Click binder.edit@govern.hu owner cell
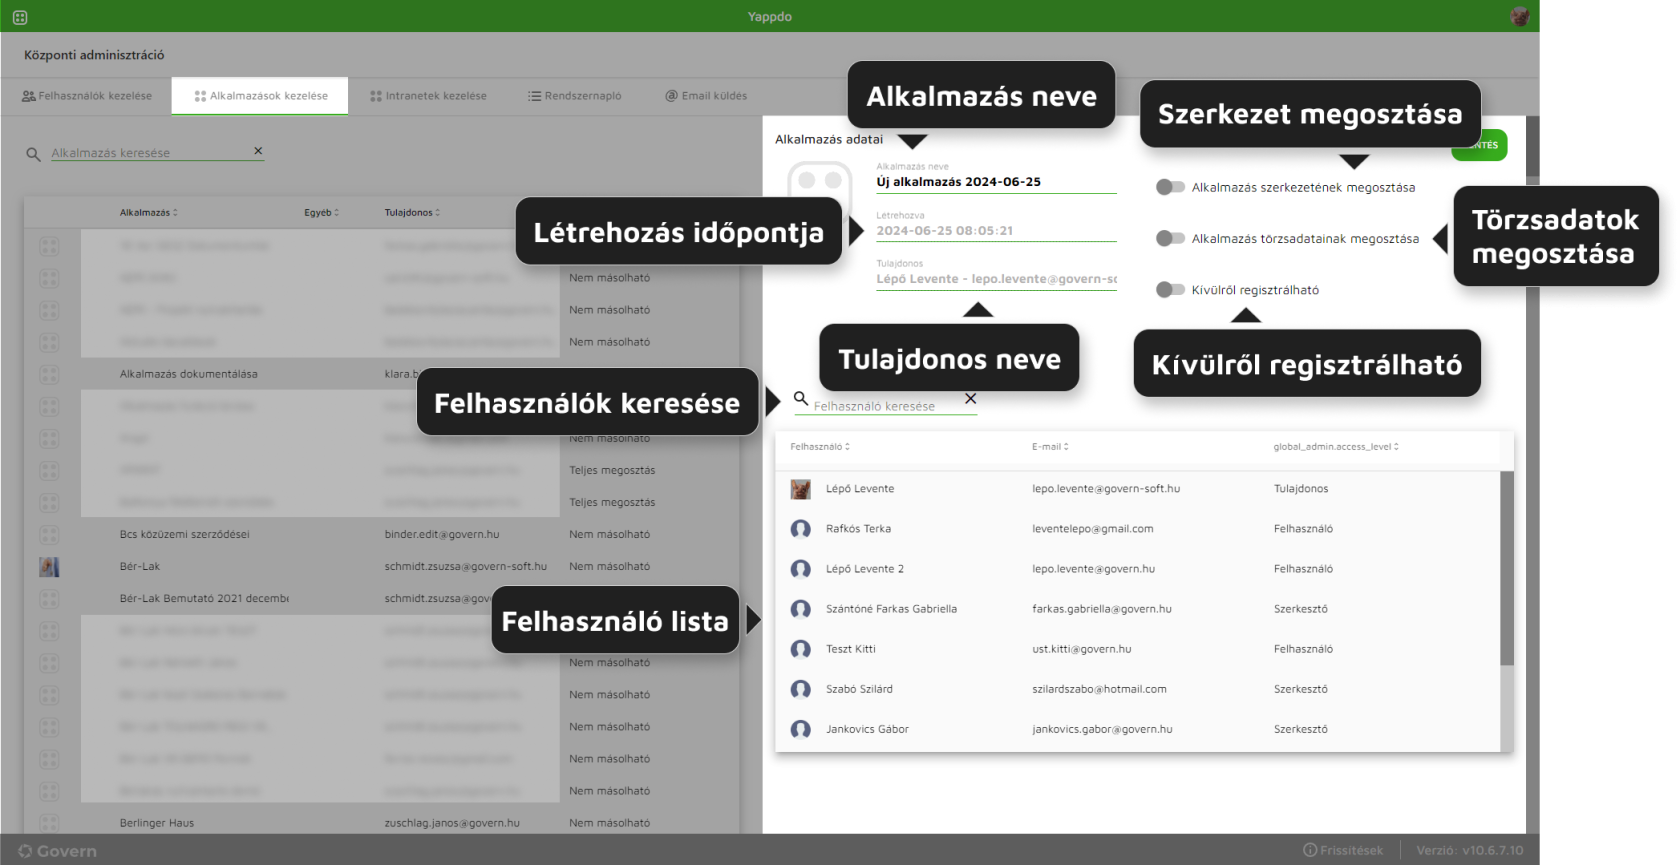This screenshot has width=1680, height=865. [x=442, y=534]
